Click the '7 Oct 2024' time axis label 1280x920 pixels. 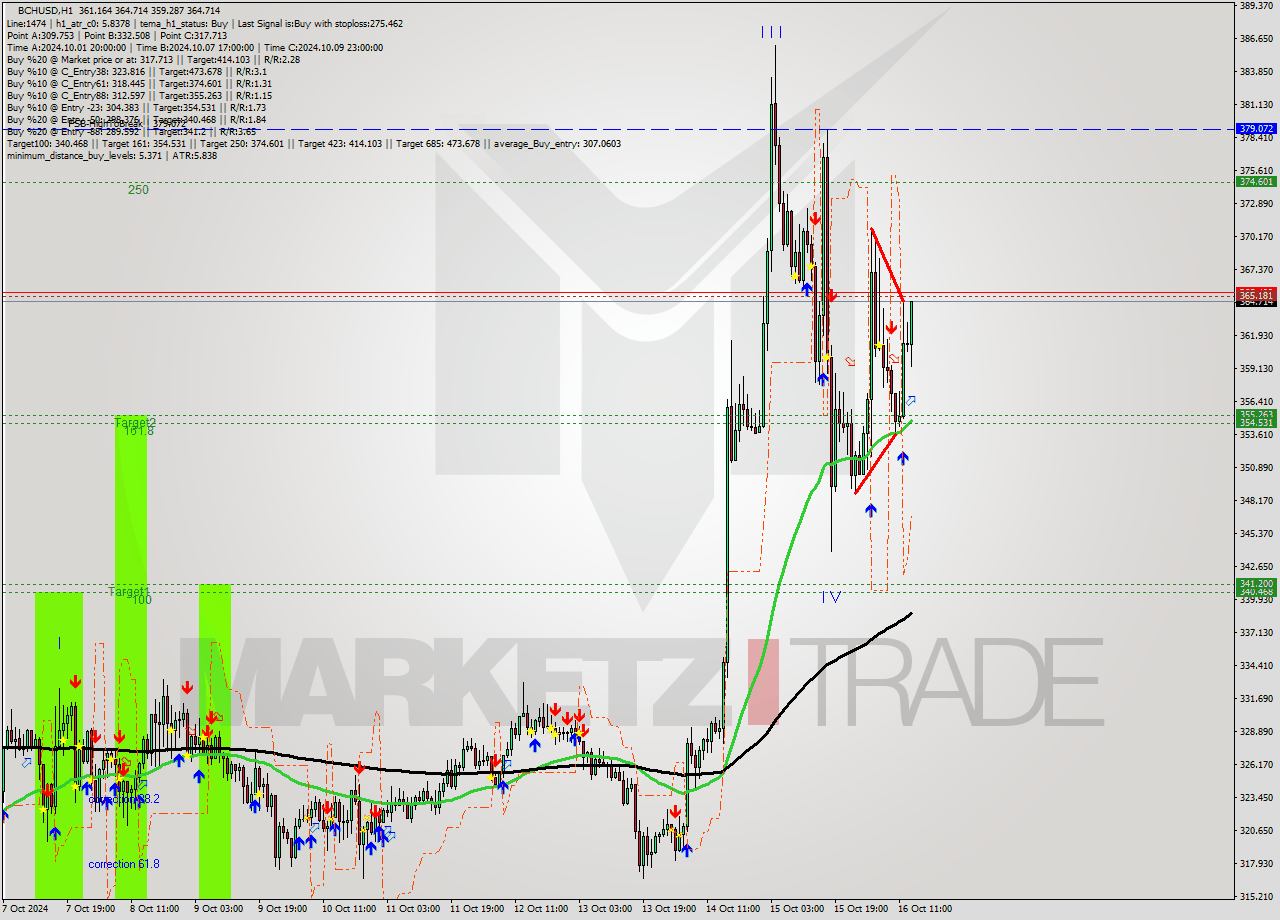[25, 909]
